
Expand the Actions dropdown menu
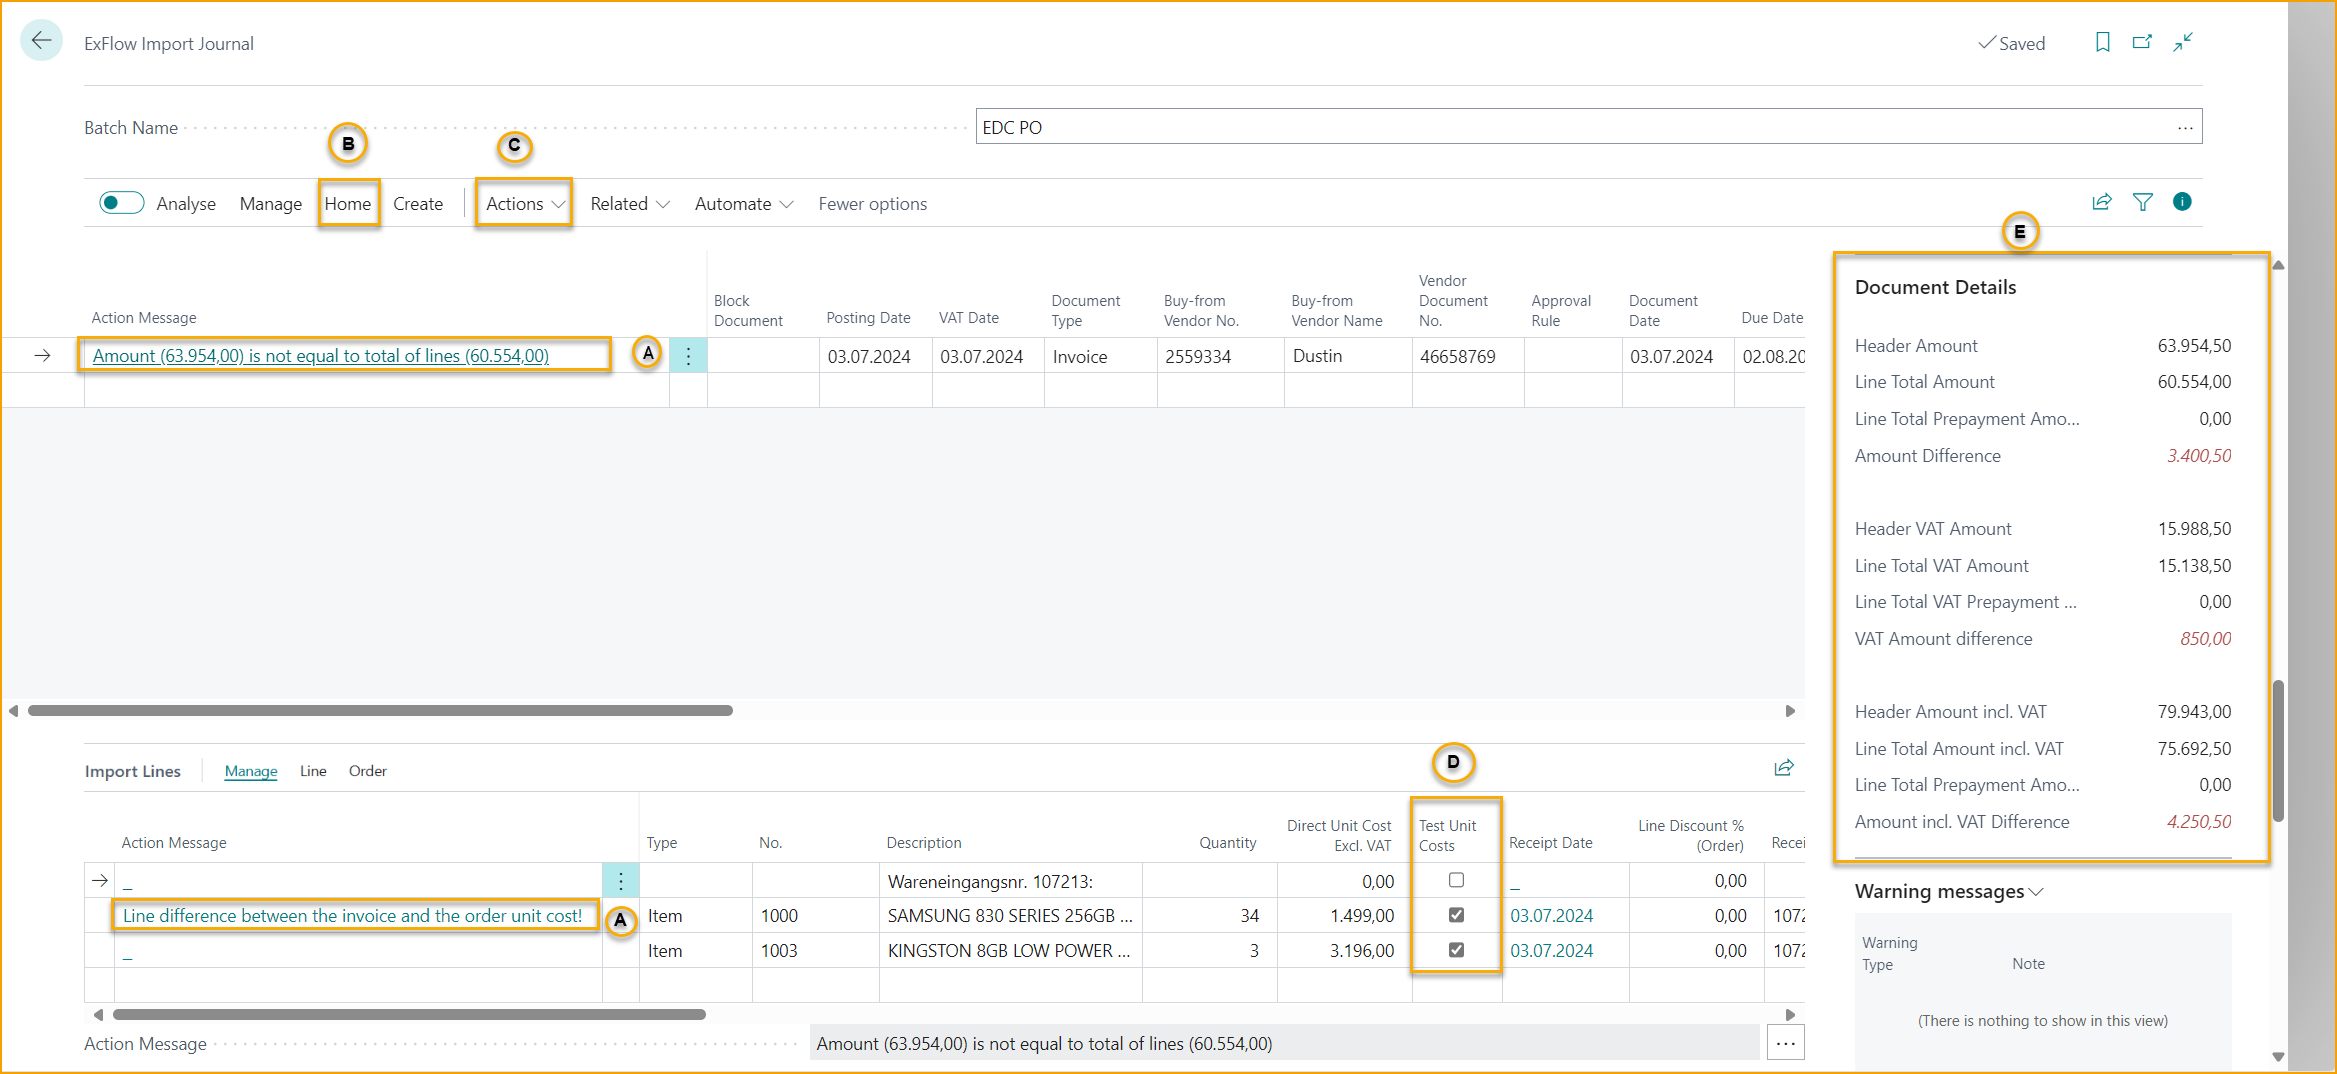click(x=525, y=204)
